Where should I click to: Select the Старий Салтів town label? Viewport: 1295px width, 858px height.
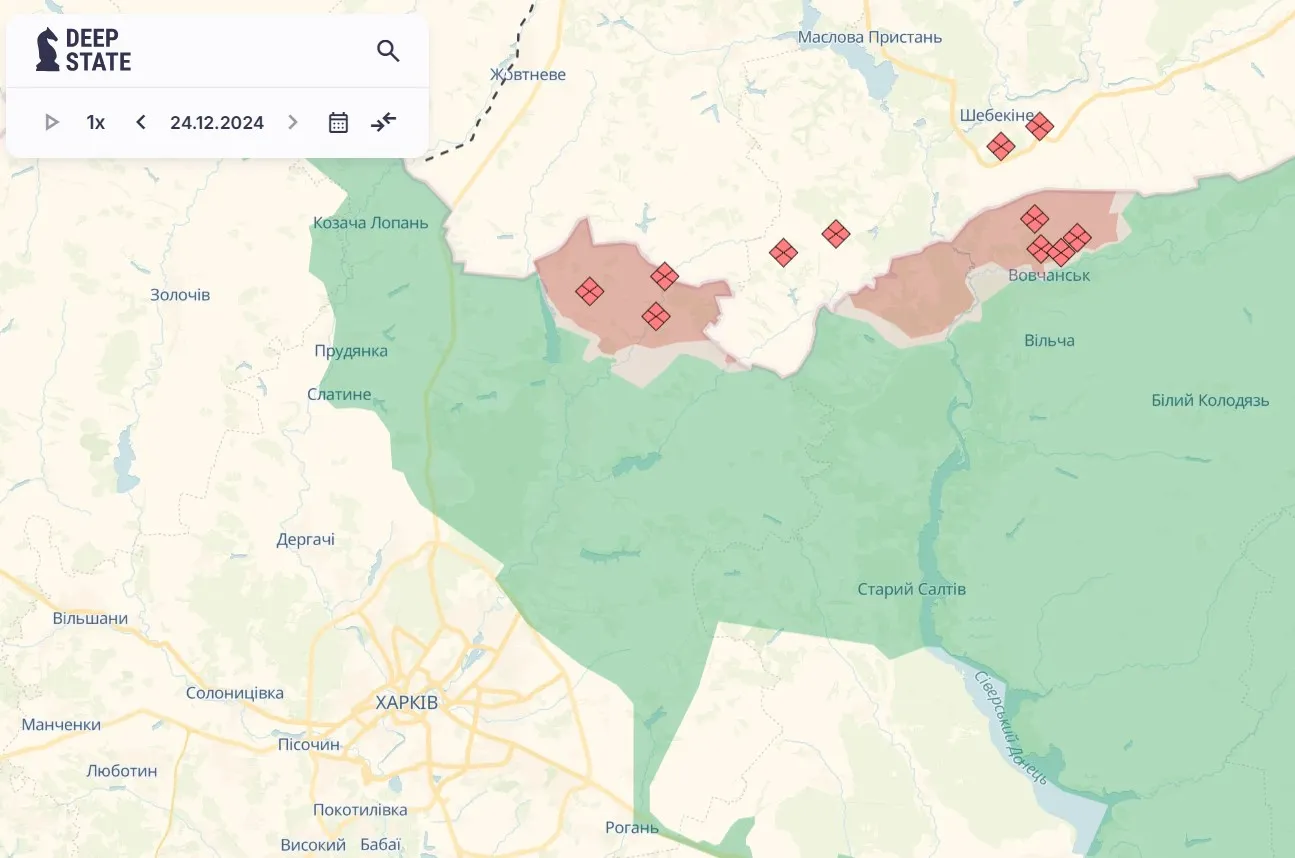tap(913, 588)
